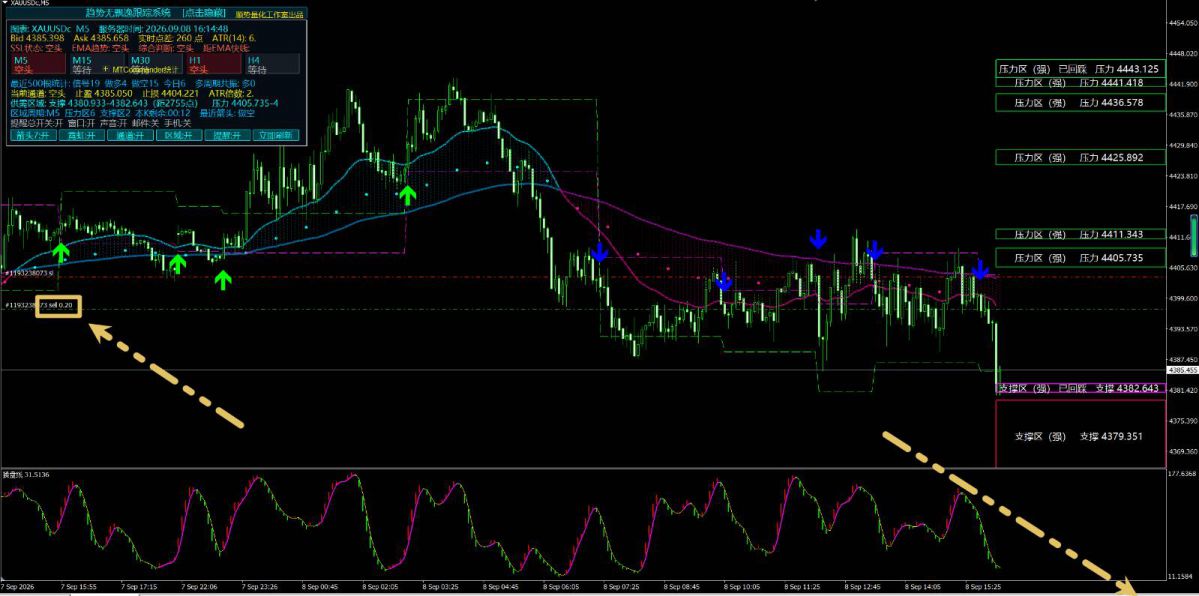Hide the panel via [点击隐藏]
The width and height of the screenshot is (1199, 596).
203,14
